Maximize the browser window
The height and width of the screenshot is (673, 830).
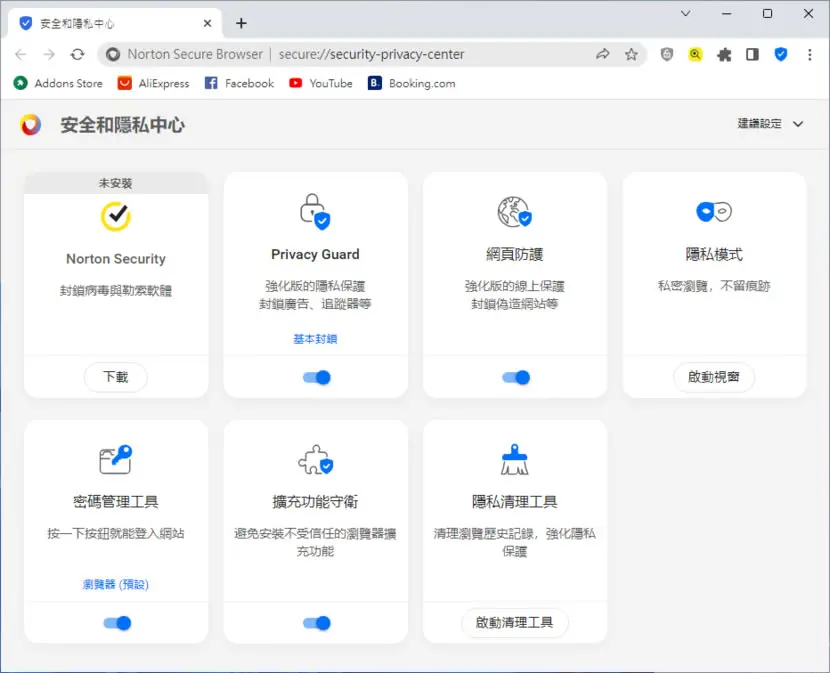pyautogui.click(x=768, y=14)
